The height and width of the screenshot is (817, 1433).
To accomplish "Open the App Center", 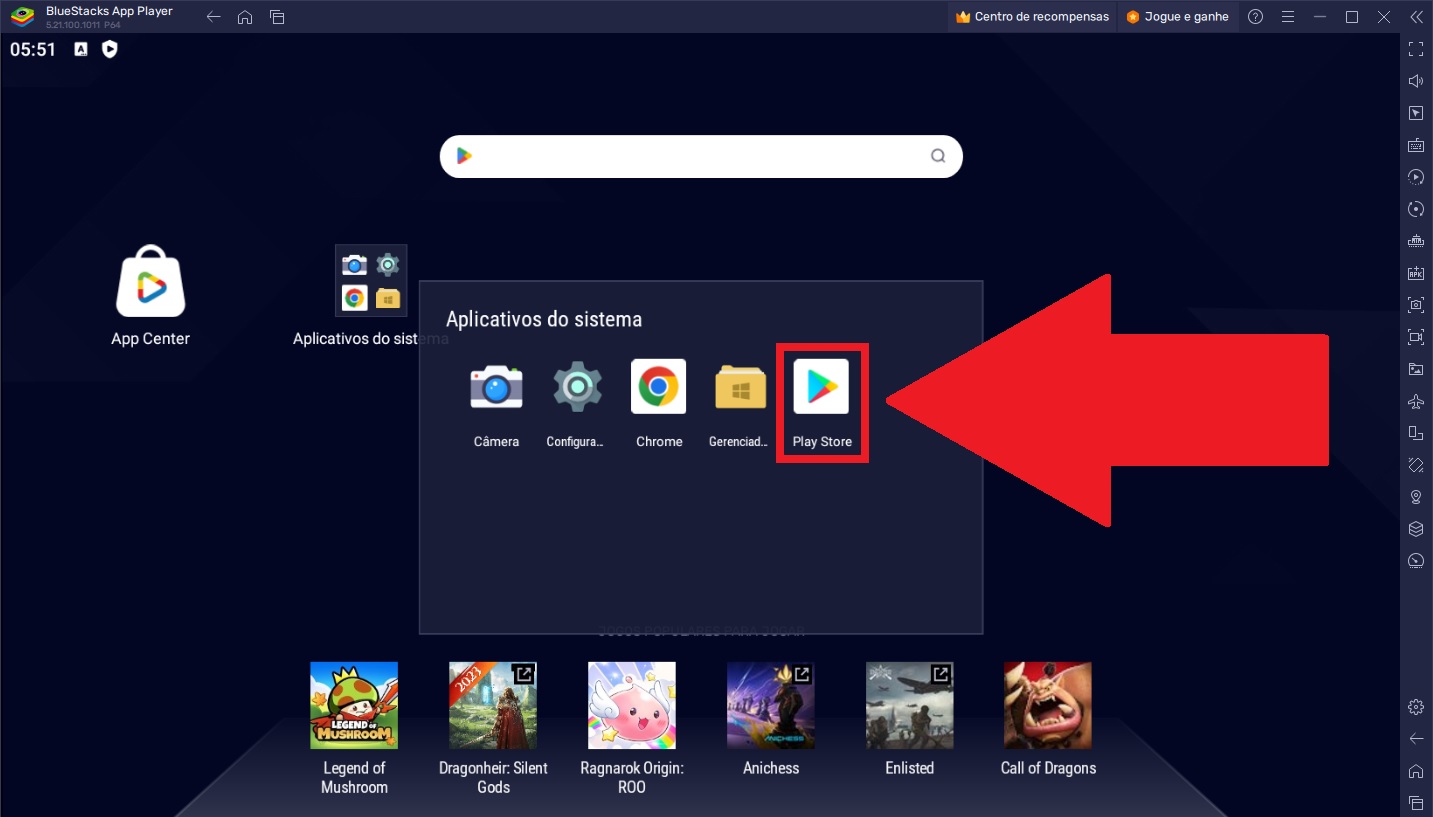I will [x=150, y=281].
